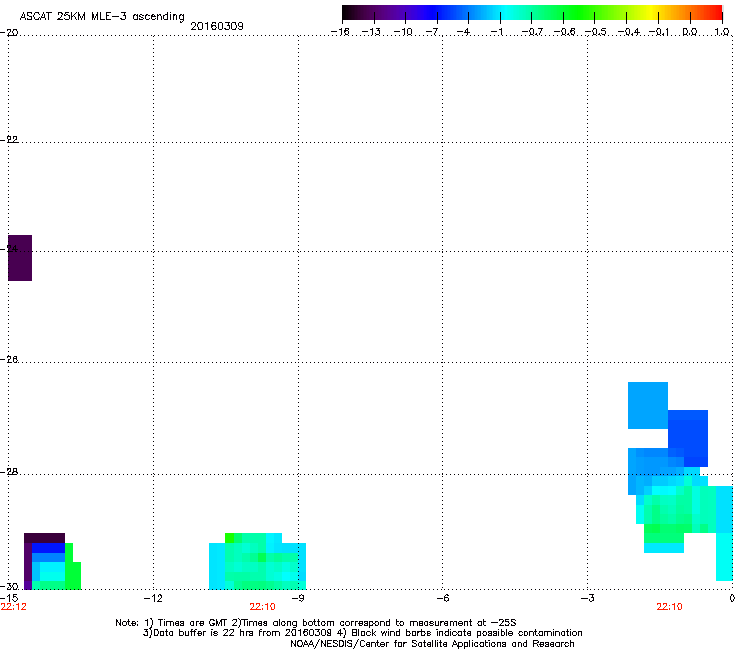The height and width of the screenshot is (650, 740).
Task: Click the color scale bar's dark purple end
Action: 352,12
